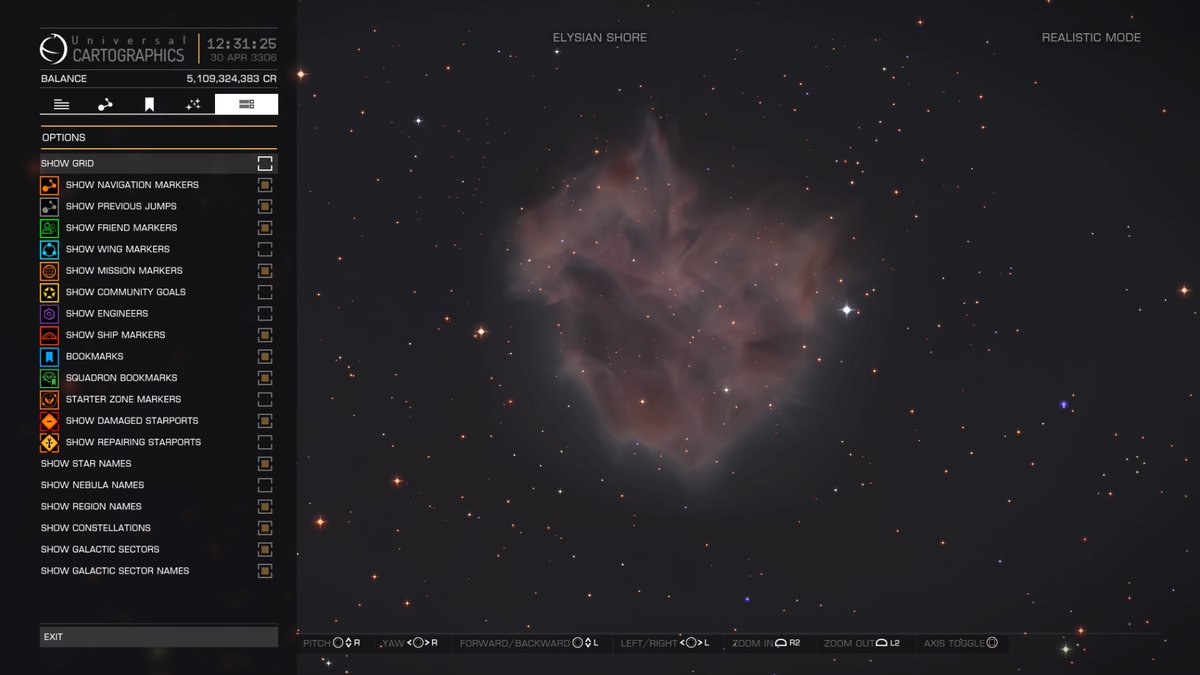Viewport: 1200px width, 675px height.
Task: Click the PITCH control hint
Action: (332, 643)
